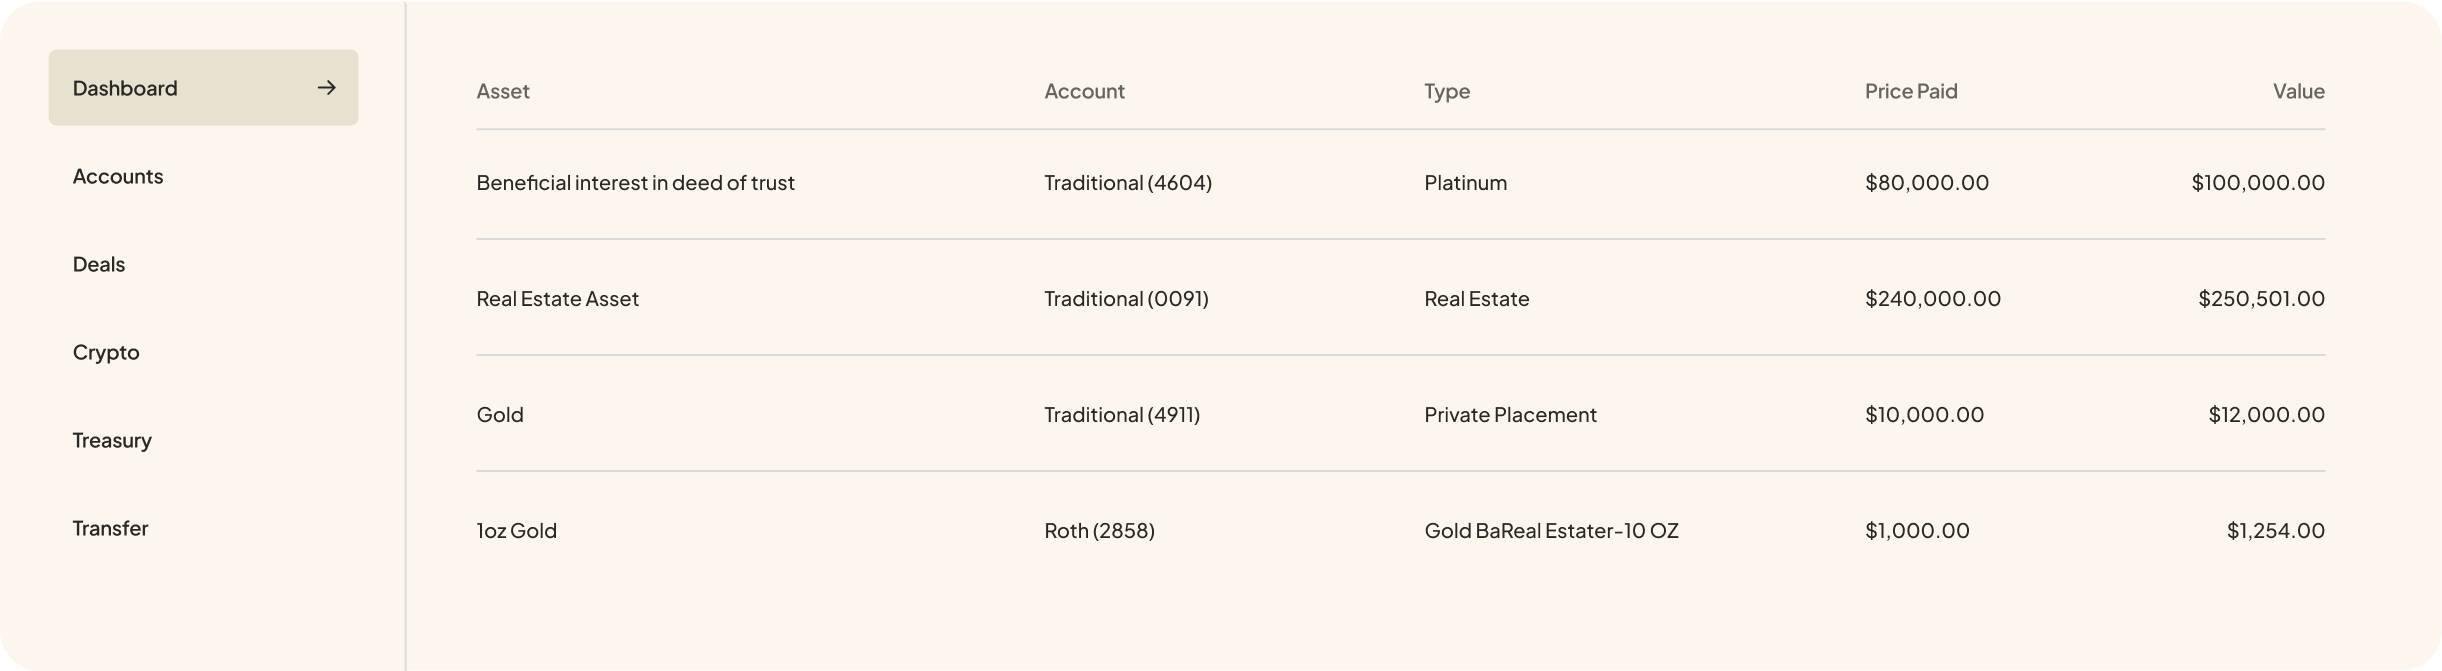
Task: Click the Gold asset entry
Action: point(500,414)
